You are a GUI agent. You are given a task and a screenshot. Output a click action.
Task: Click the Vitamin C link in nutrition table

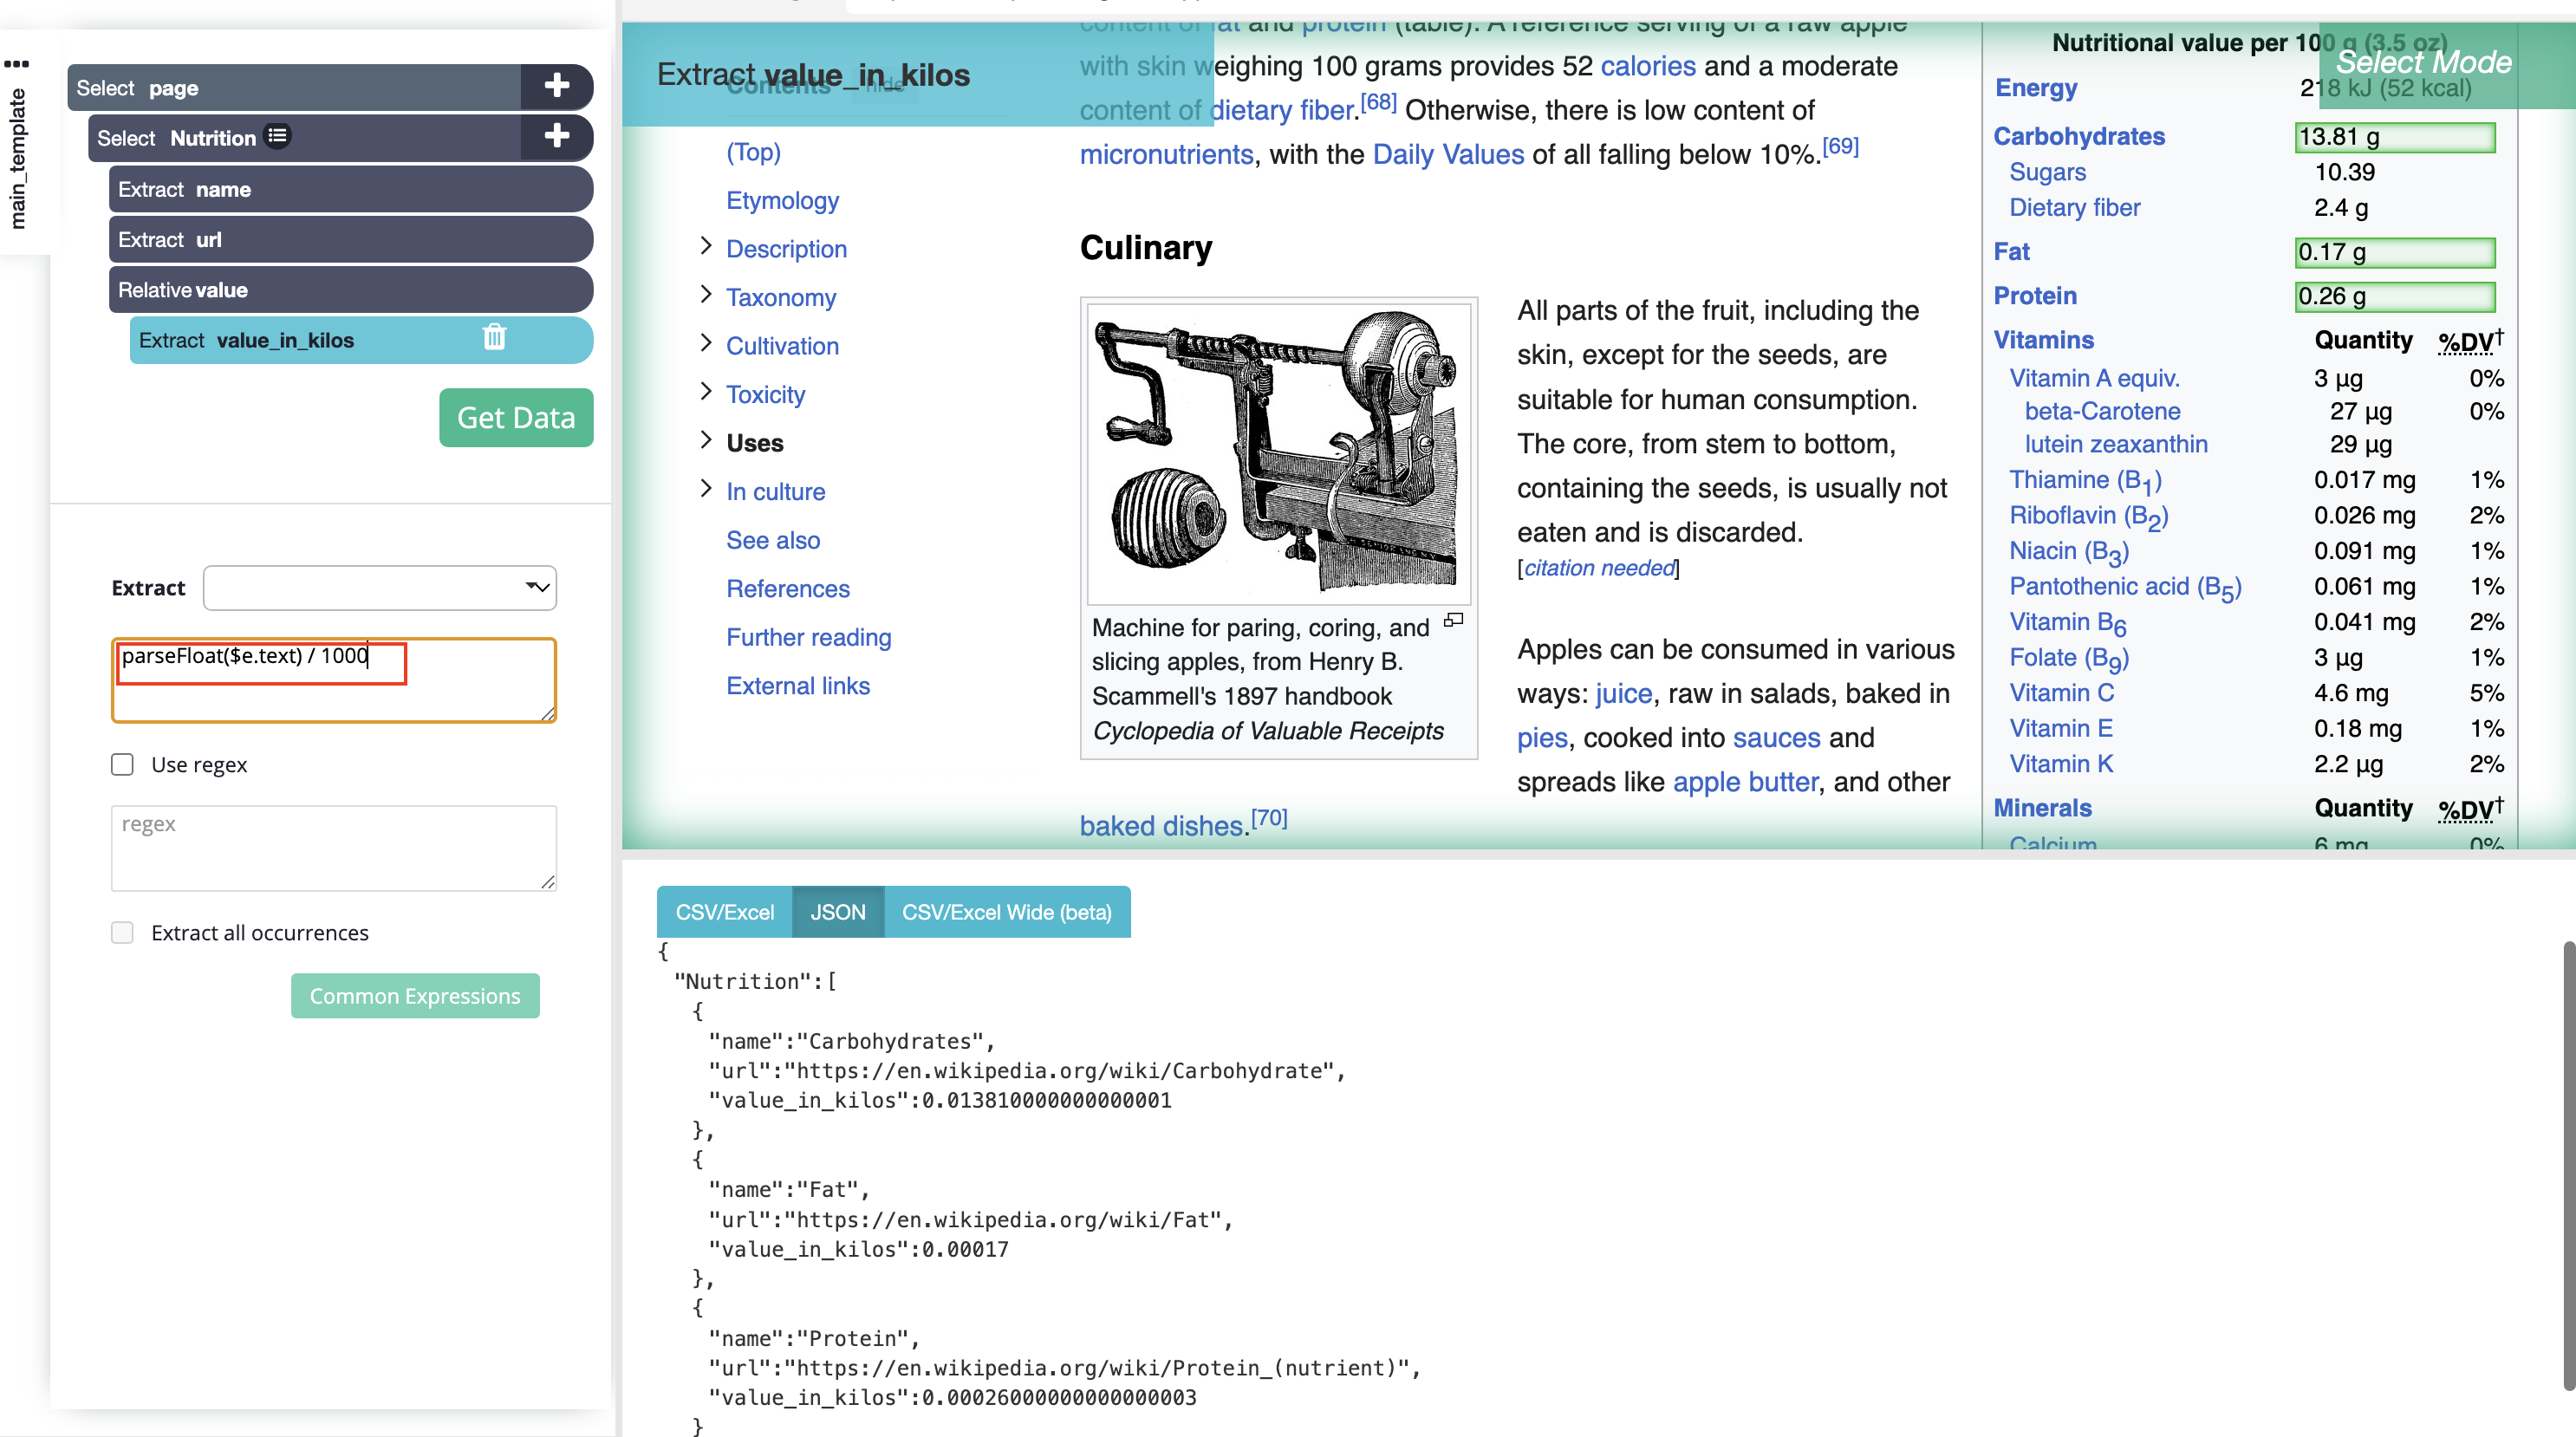[x=2061, y=692]
